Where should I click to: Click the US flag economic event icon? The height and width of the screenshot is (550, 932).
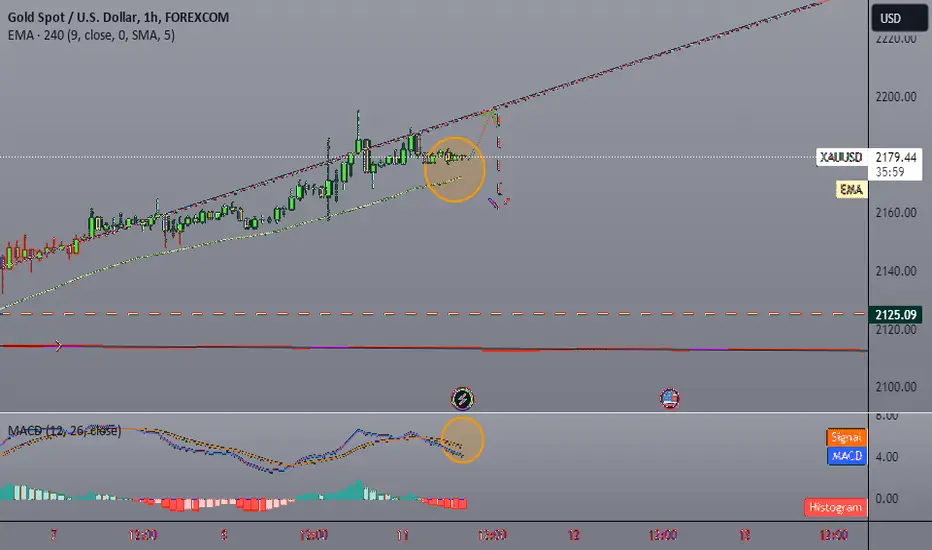click(669, 398)
